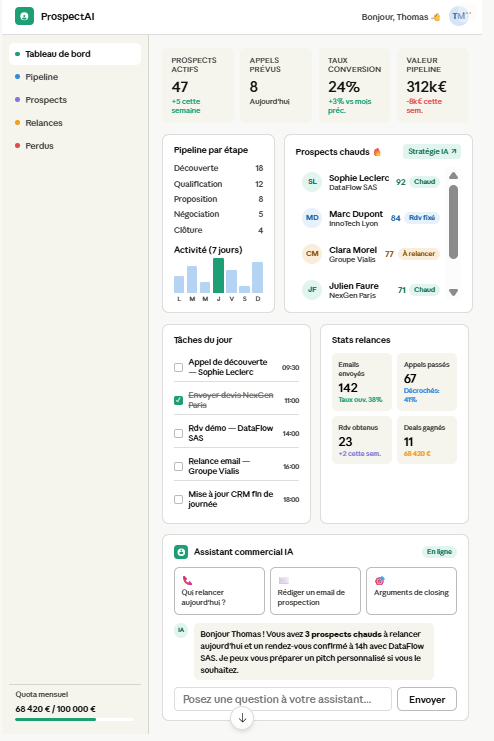Check the Relance email Groupe Vialis task
The height and width of the screenshot is (741, 494).
[x=178, y=466]
